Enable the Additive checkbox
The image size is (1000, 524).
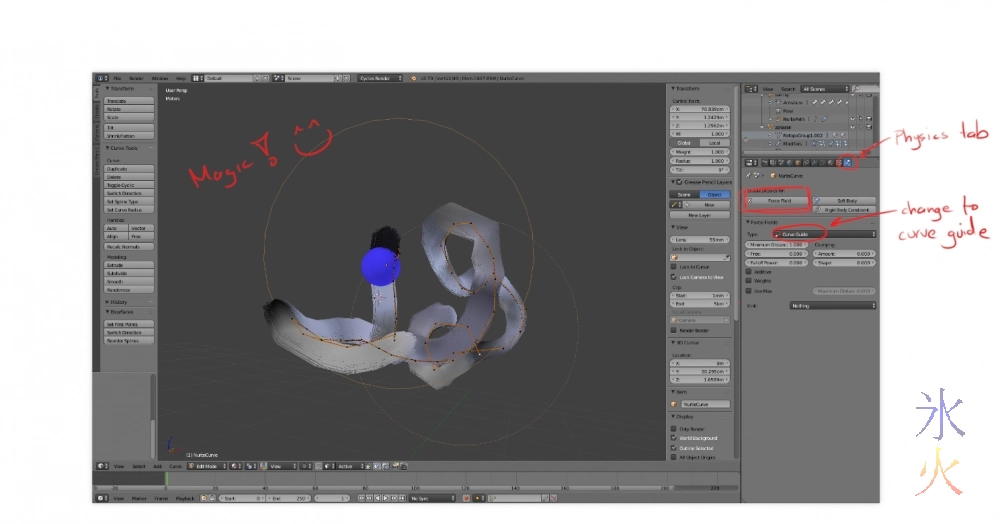tap(749, 271)
